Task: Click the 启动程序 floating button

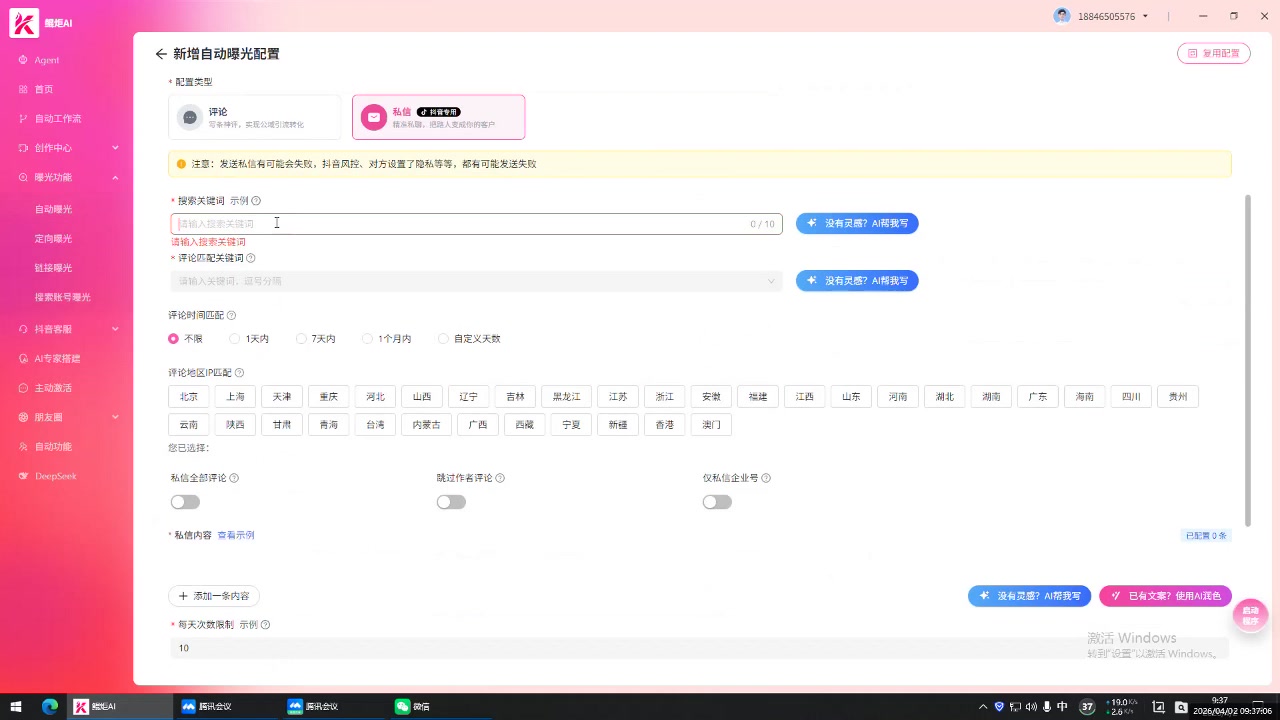Action: (x=1250, y=615)
